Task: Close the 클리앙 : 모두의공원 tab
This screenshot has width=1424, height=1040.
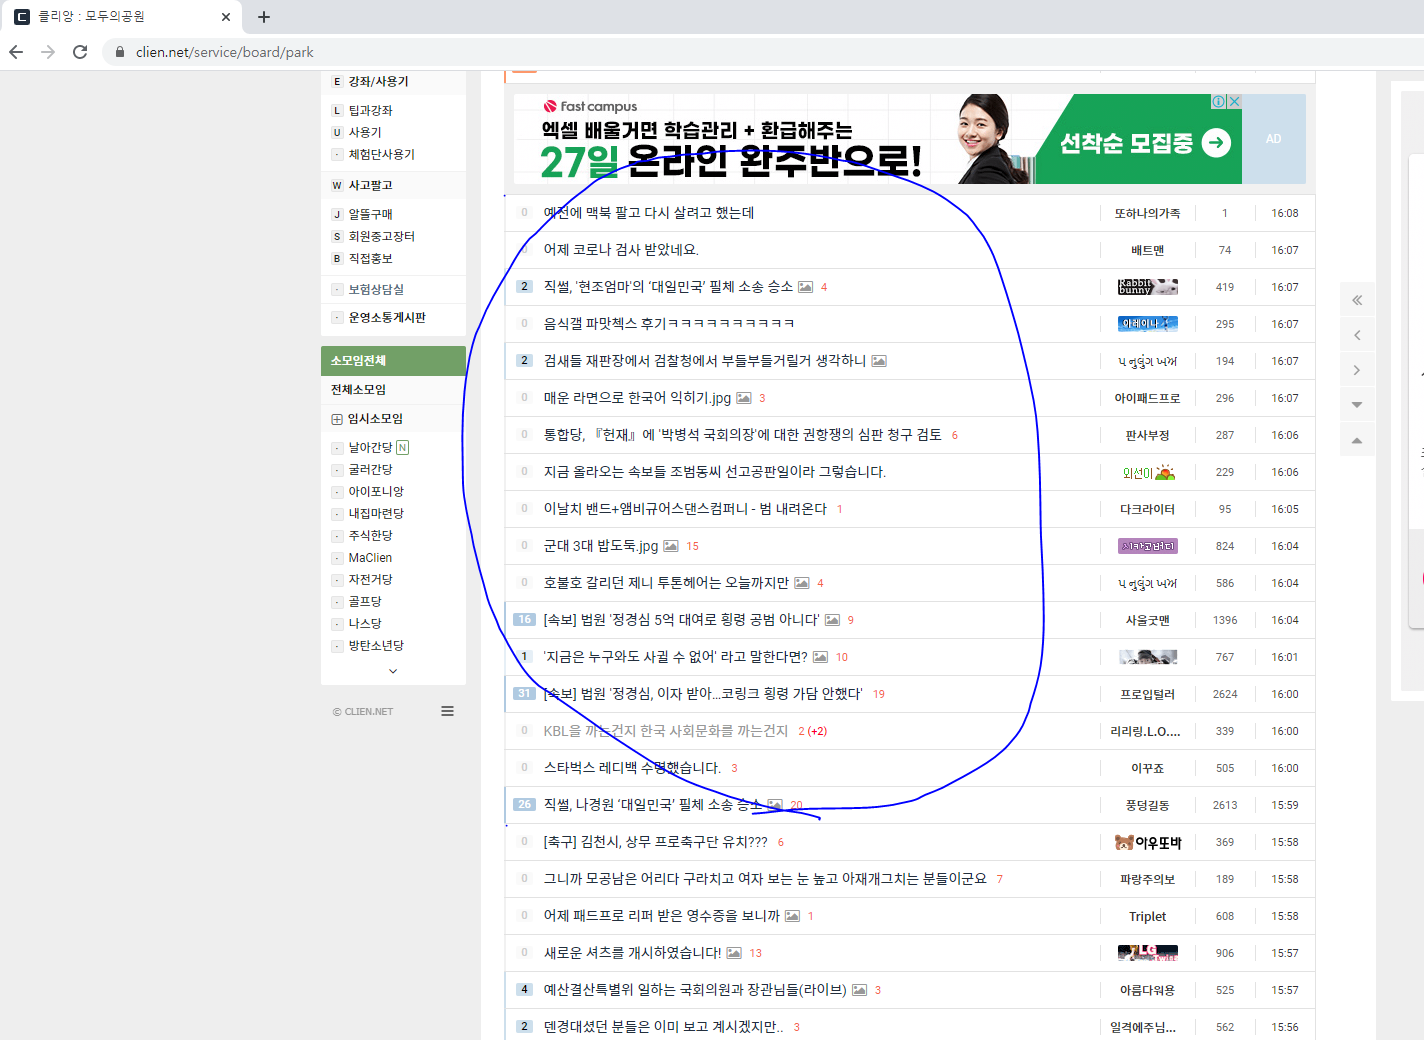Action: [226, 17]
